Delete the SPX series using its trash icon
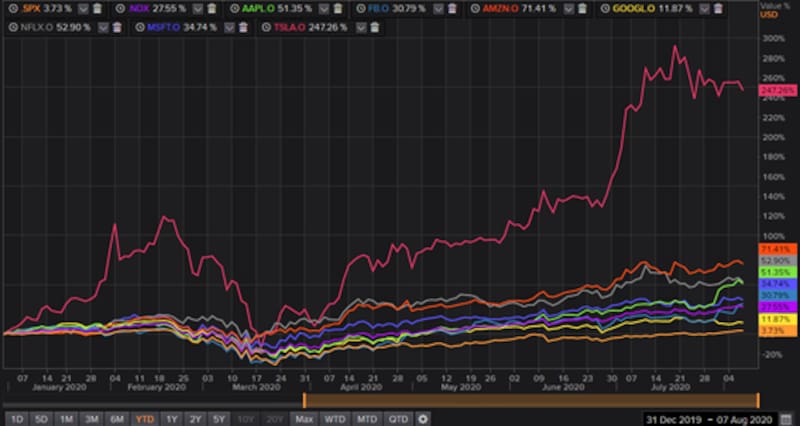Viewport: 800px width, 426px height. tap(96, 8)
